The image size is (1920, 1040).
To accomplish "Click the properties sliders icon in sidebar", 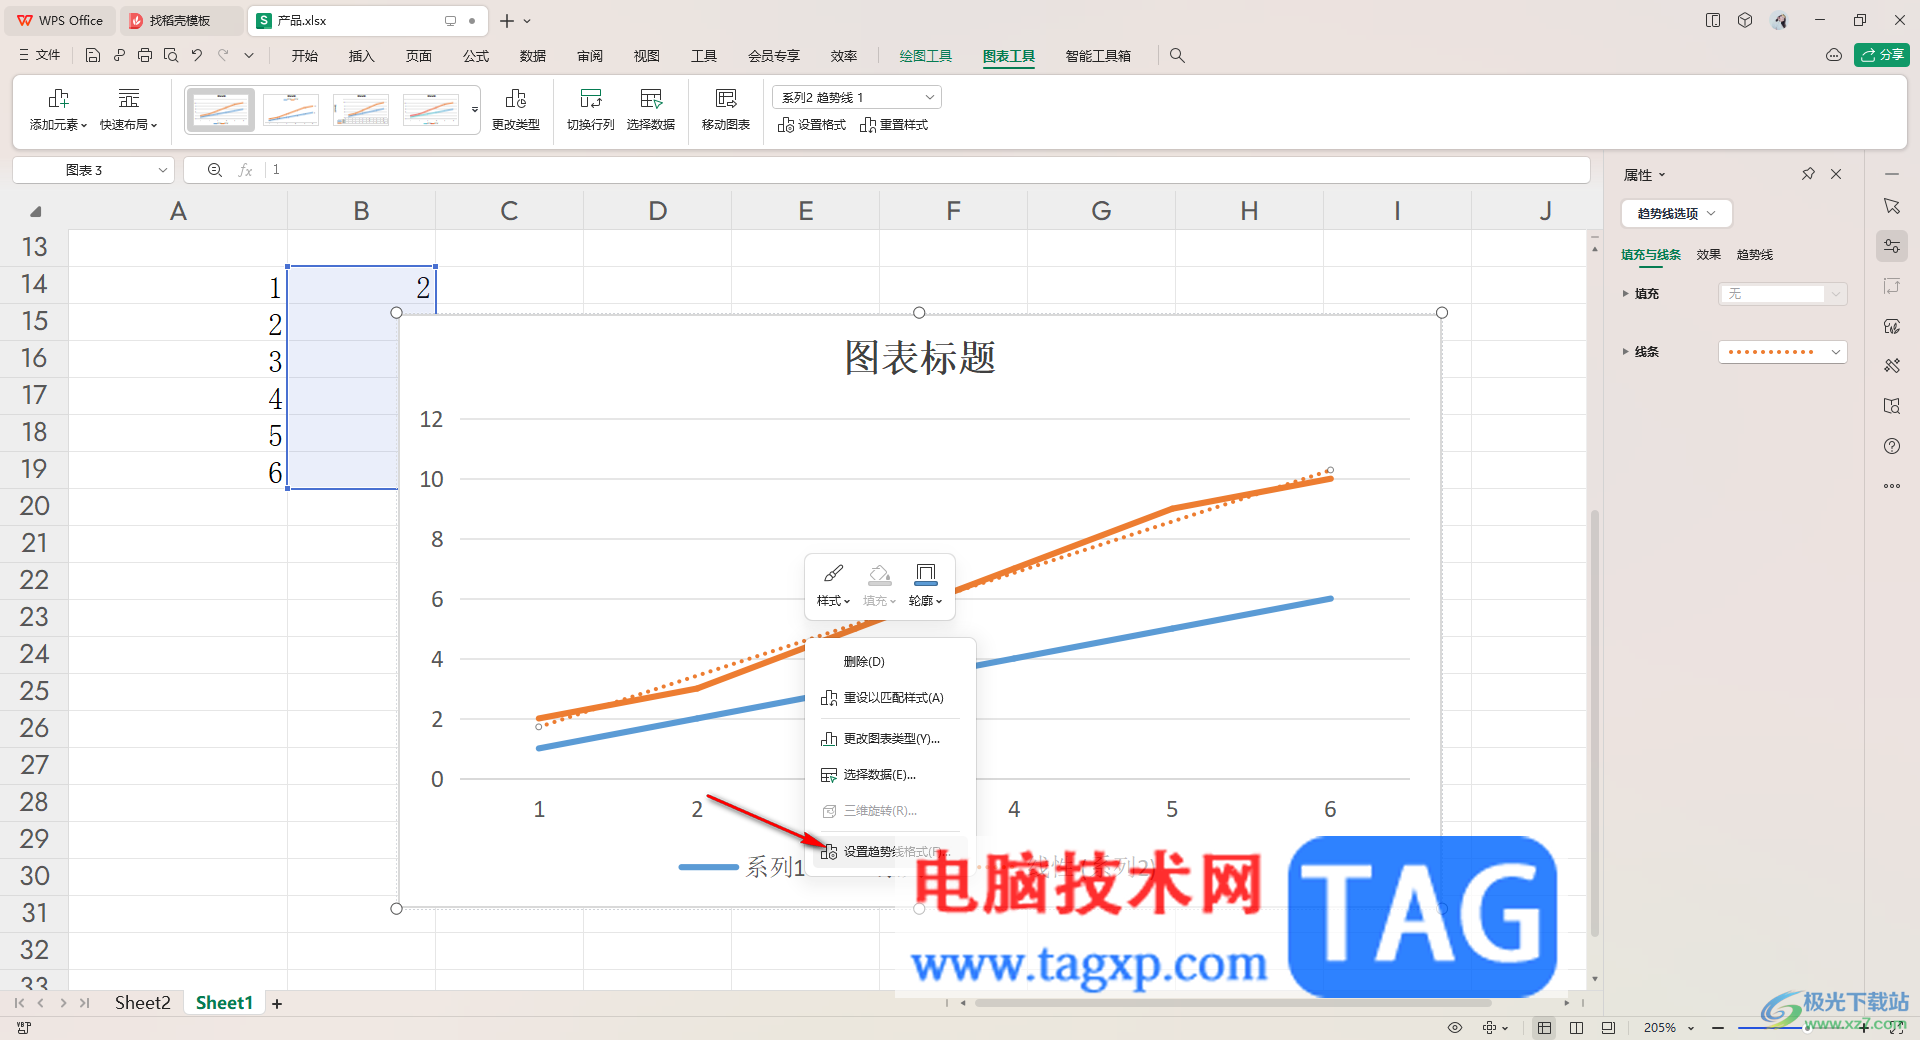I will click(x=1892, y=246).
